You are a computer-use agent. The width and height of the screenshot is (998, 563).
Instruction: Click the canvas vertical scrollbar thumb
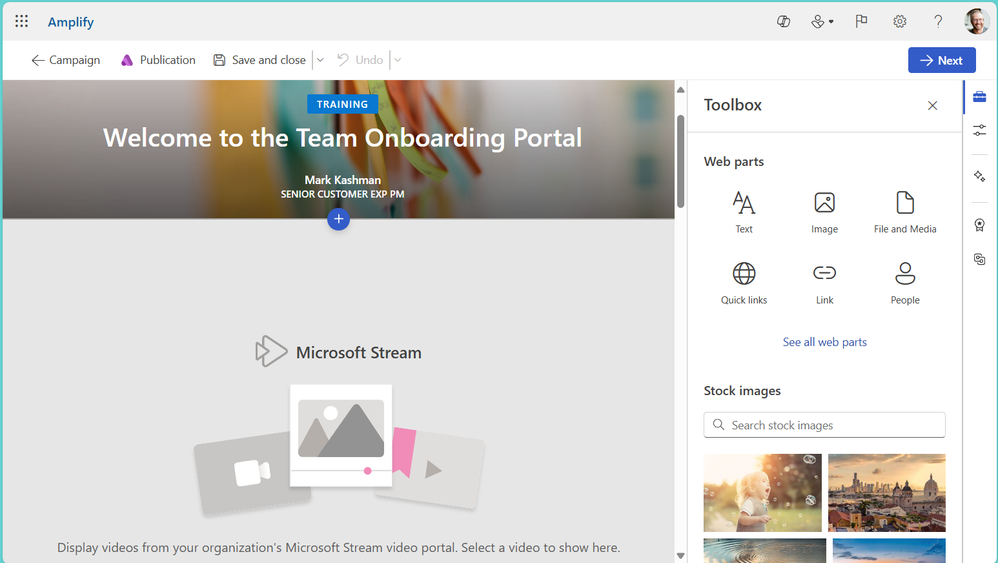(x=680, y=161)
